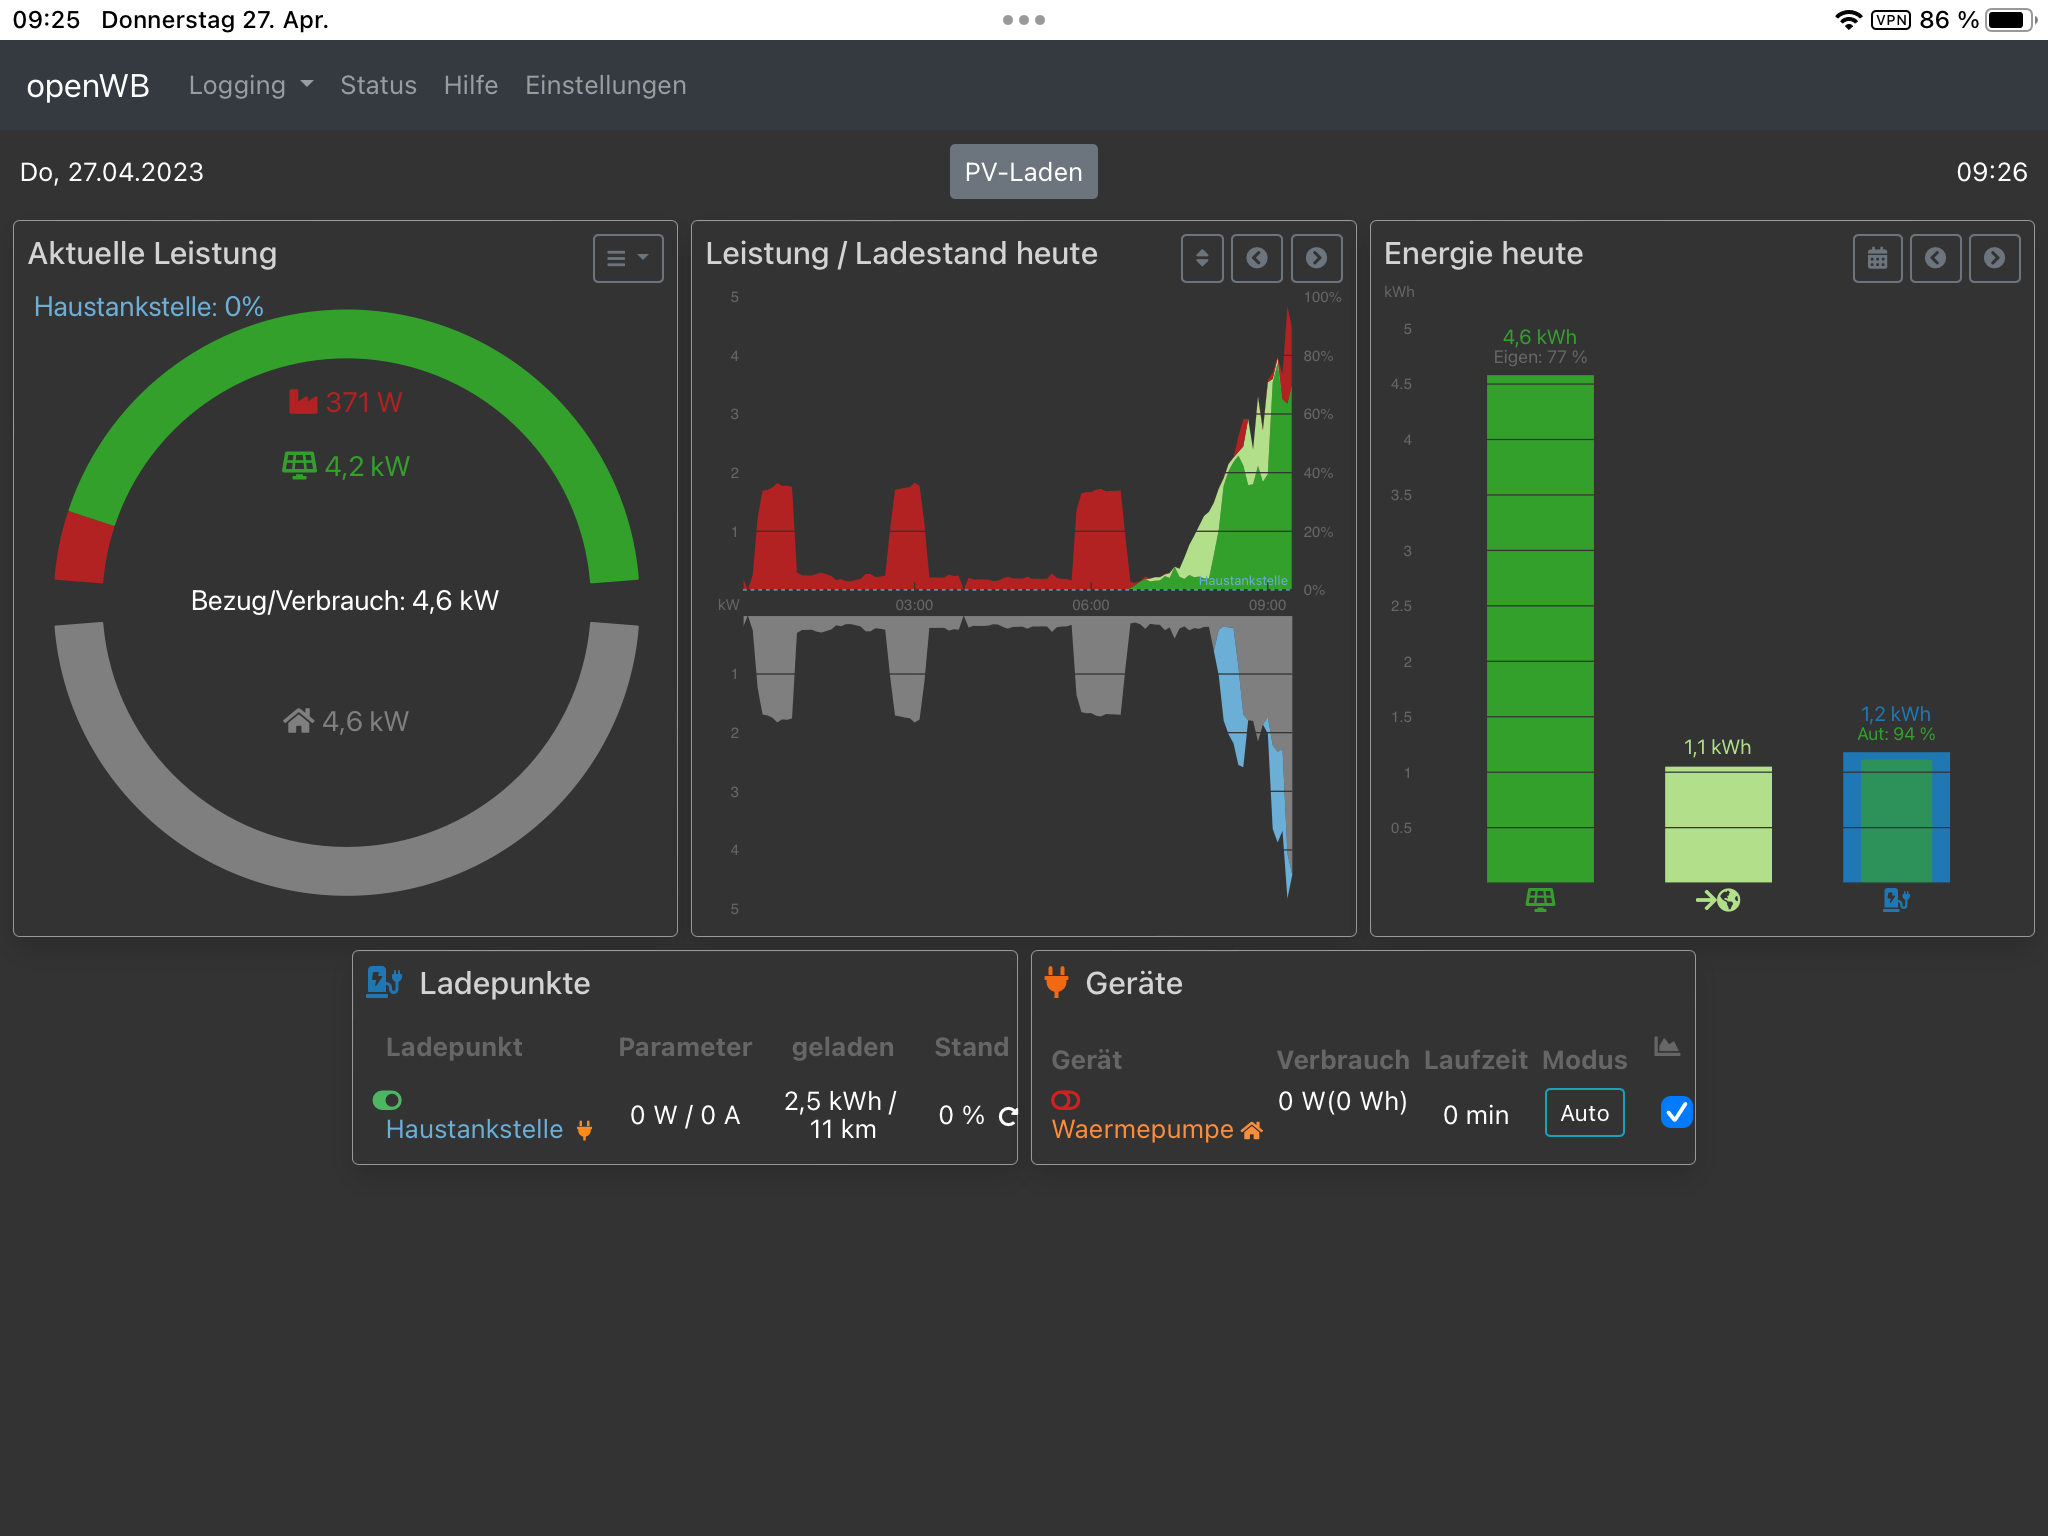This screenshot has width=2048, height=1536.
Task: Toggle the Waermepumpe device switch
Action: pyautogui.click(x=1065, y=1100)
